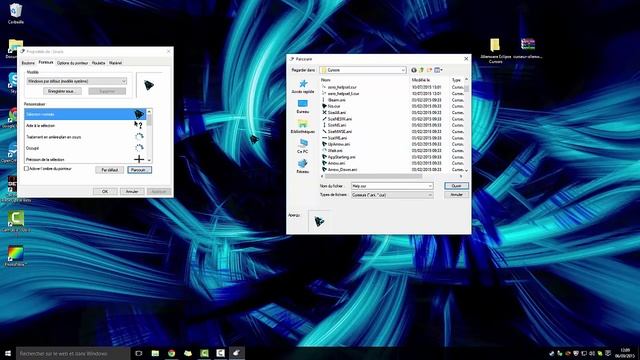The height and width of the screenshot is (360, 640).
Task: Click Ouvrir in Parcourir dialog
Action: [x=456, y=186]
